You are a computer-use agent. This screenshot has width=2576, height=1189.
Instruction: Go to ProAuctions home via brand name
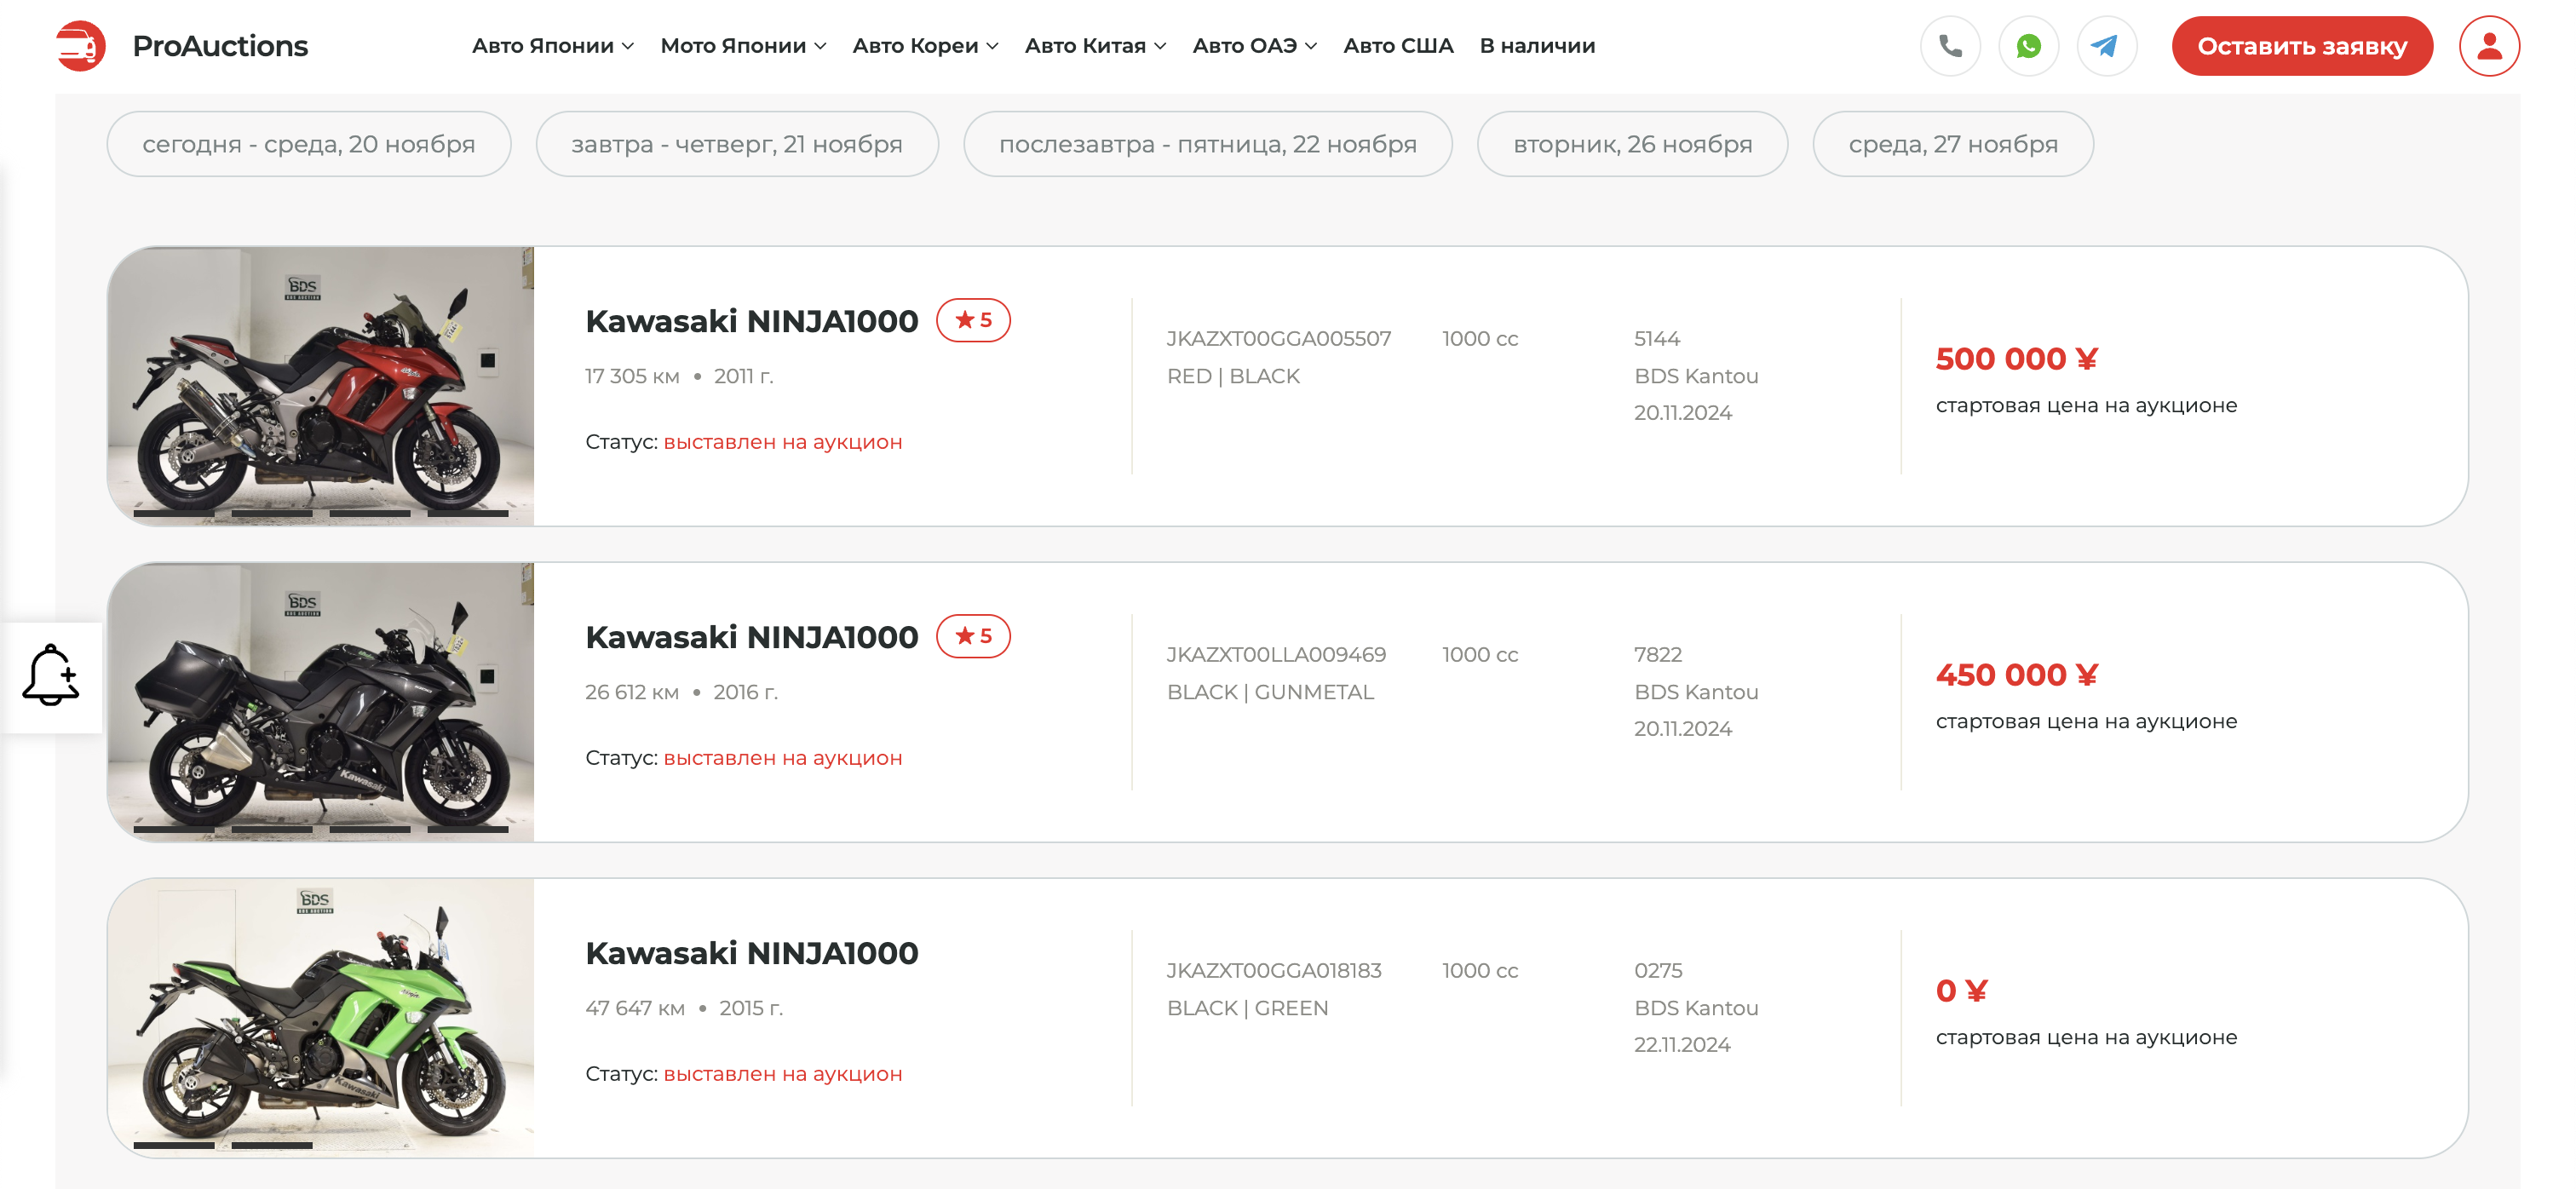pyautogui.click(x=220, y=46)
